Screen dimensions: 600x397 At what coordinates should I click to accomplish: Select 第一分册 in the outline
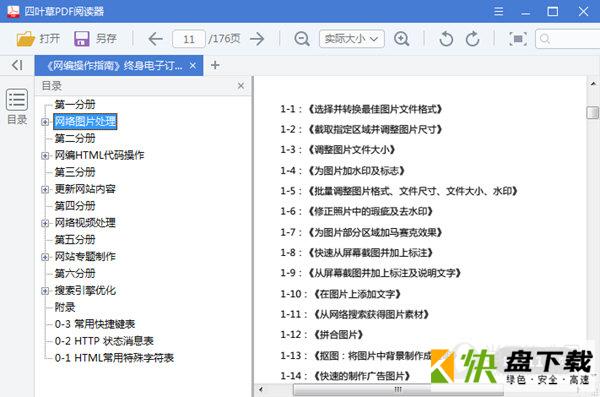pos(75,105)
